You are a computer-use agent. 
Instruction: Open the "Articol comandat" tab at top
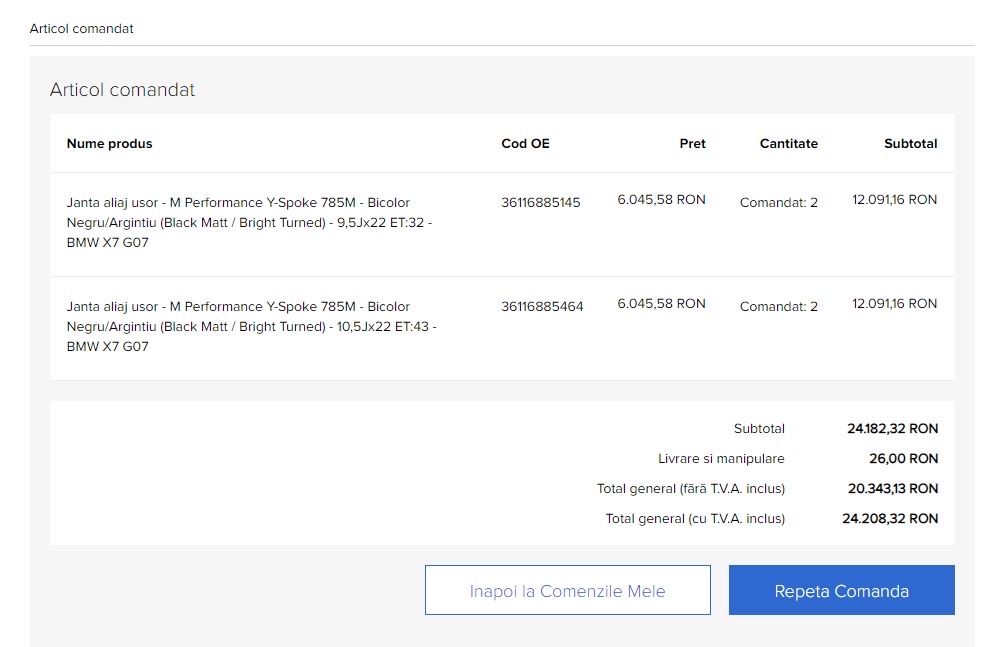81,29
